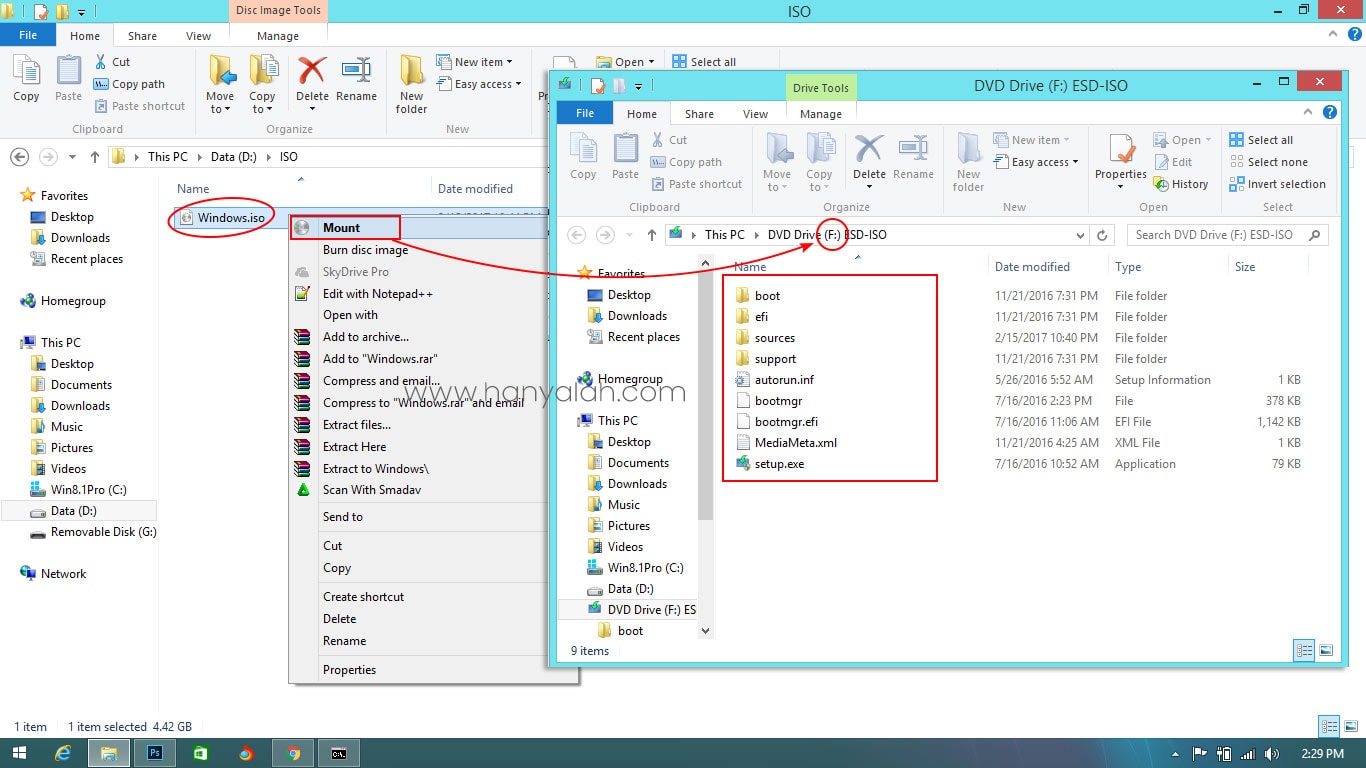Open Command Prompt from the taskbar
Viewport: 1366px width, 768px height.
click(x=339, y=753)
